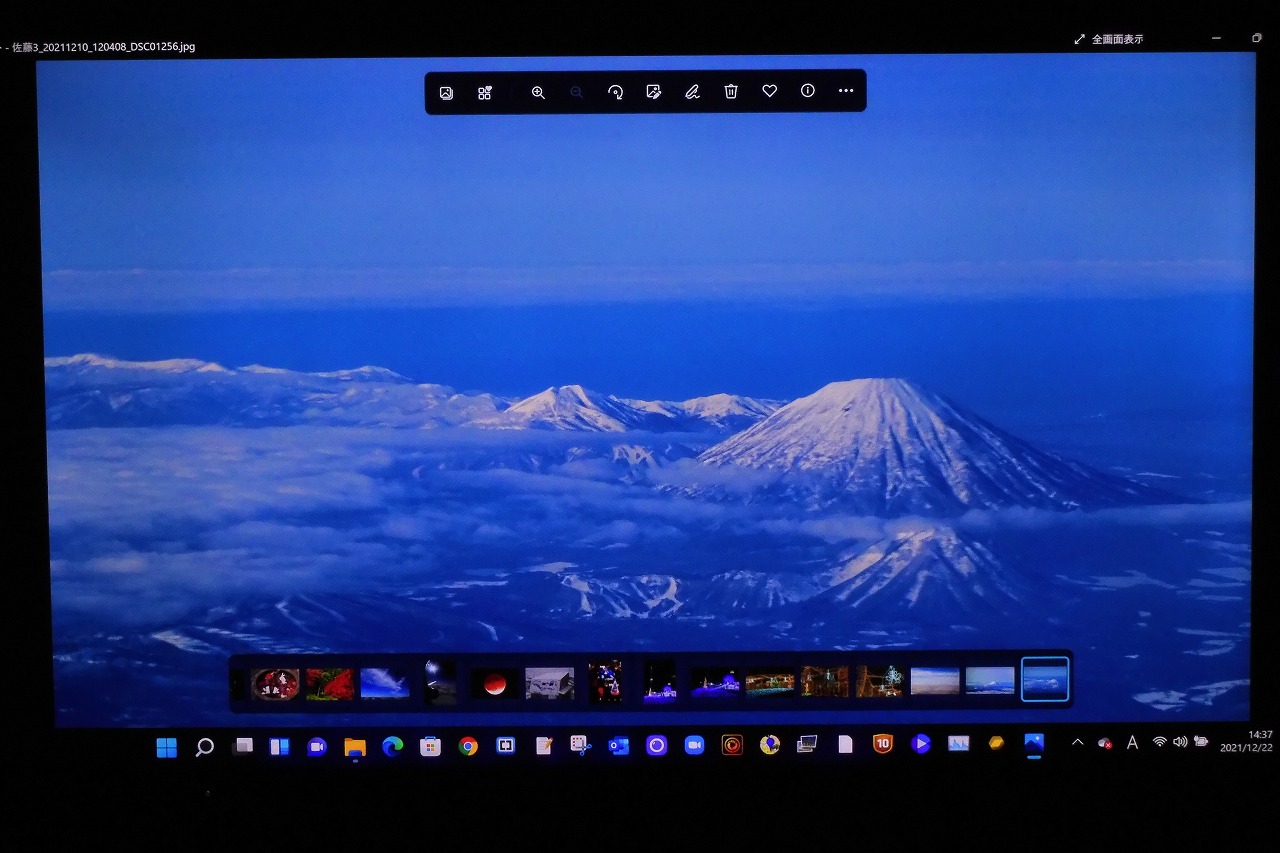Open Google Chrome from the taskbar
The height and width of the screenshot is (853, 1280).
click(468, 746)
